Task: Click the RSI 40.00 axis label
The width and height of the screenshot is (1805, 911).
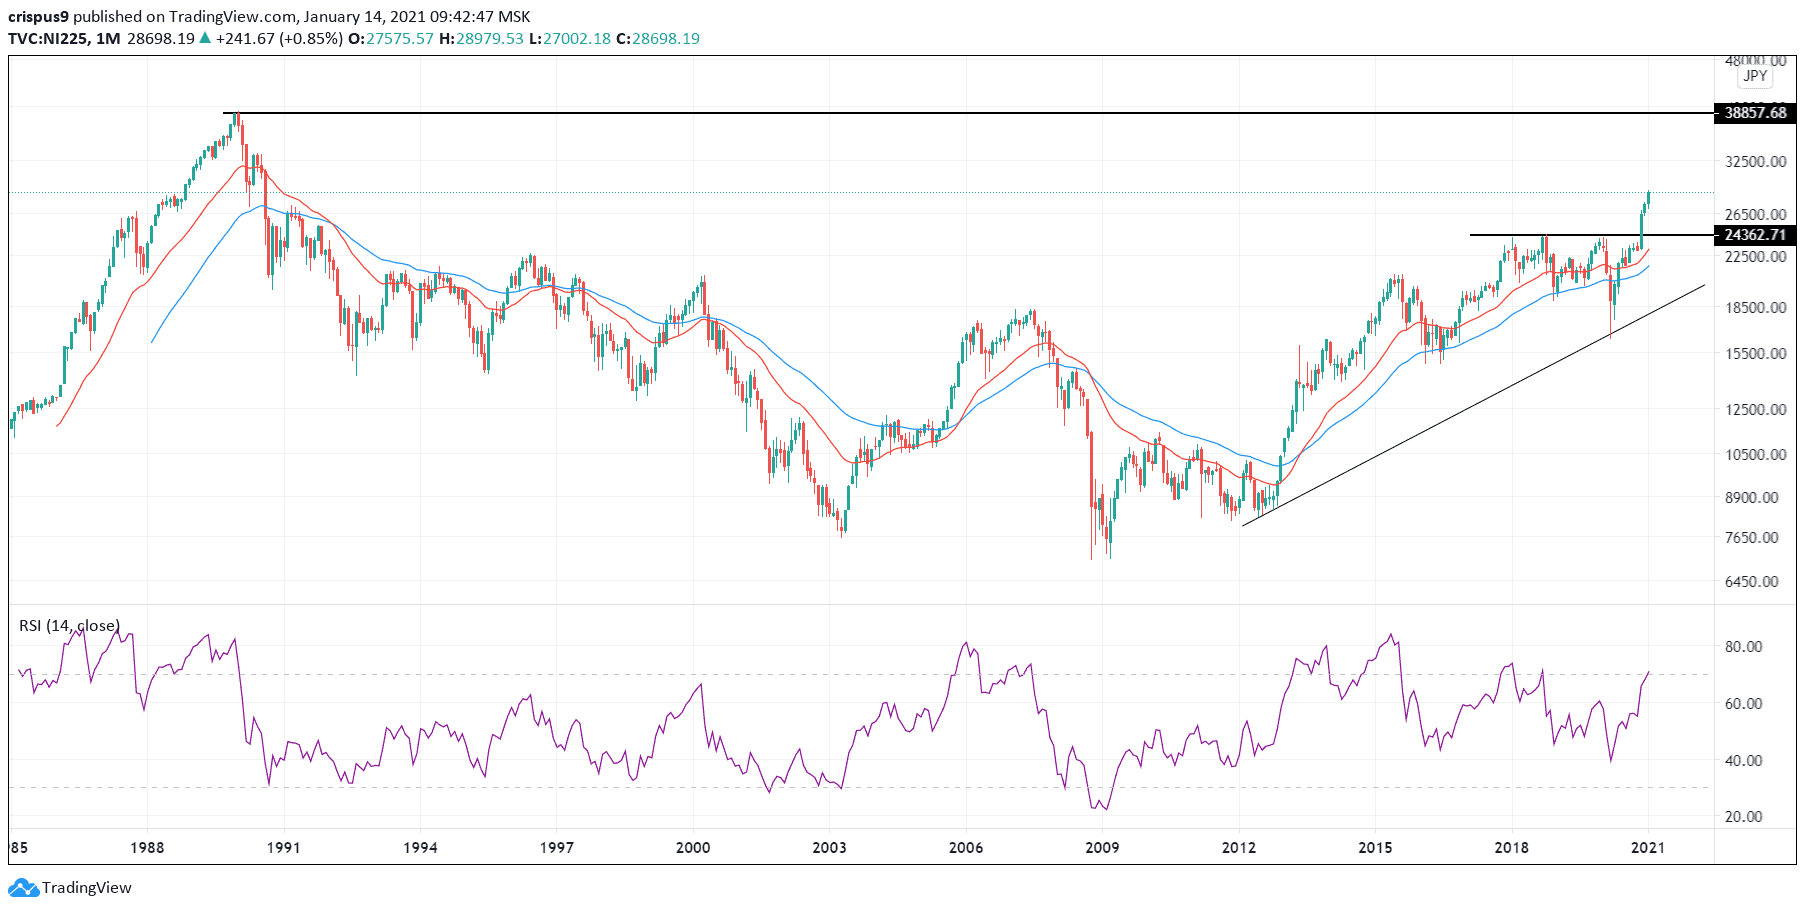Action: click(1744, 760)
